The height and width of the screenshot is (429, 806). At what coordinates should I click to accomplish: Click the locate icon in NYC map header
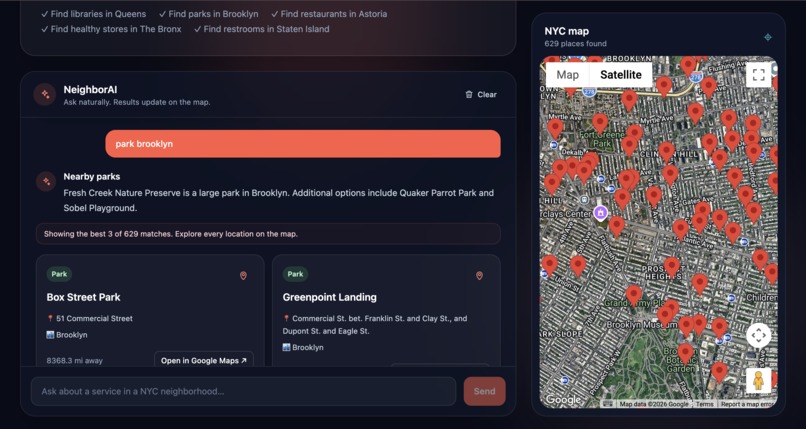[x=768, y=37]
